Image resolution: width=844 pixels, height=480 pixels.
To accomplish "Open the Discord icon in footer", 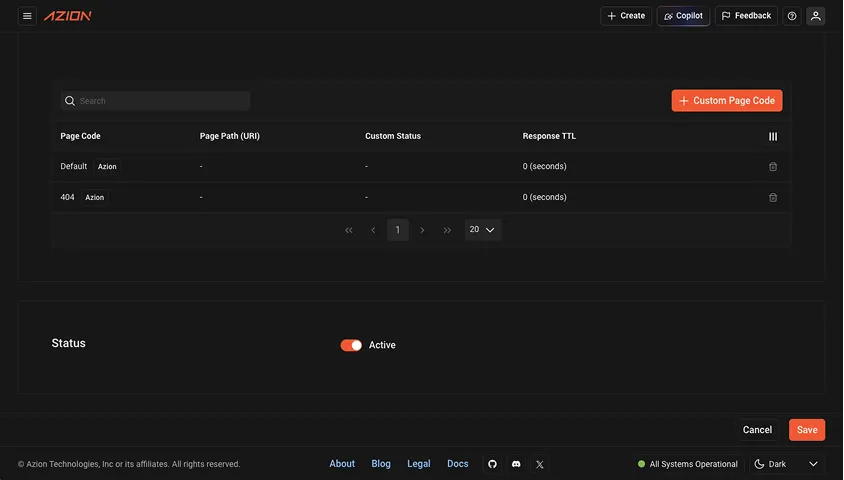I will click(516, 464).
